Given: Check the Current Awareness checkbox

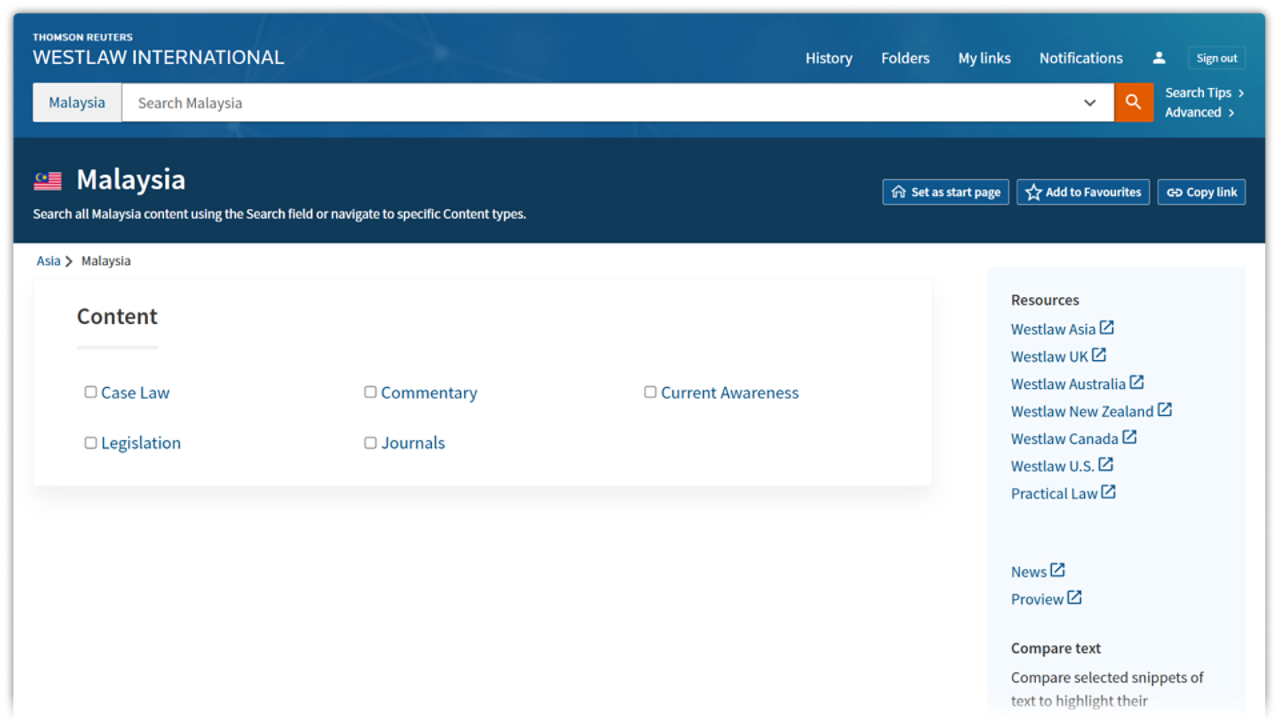Looking at the screenshot, I should [x=650, y=392].
